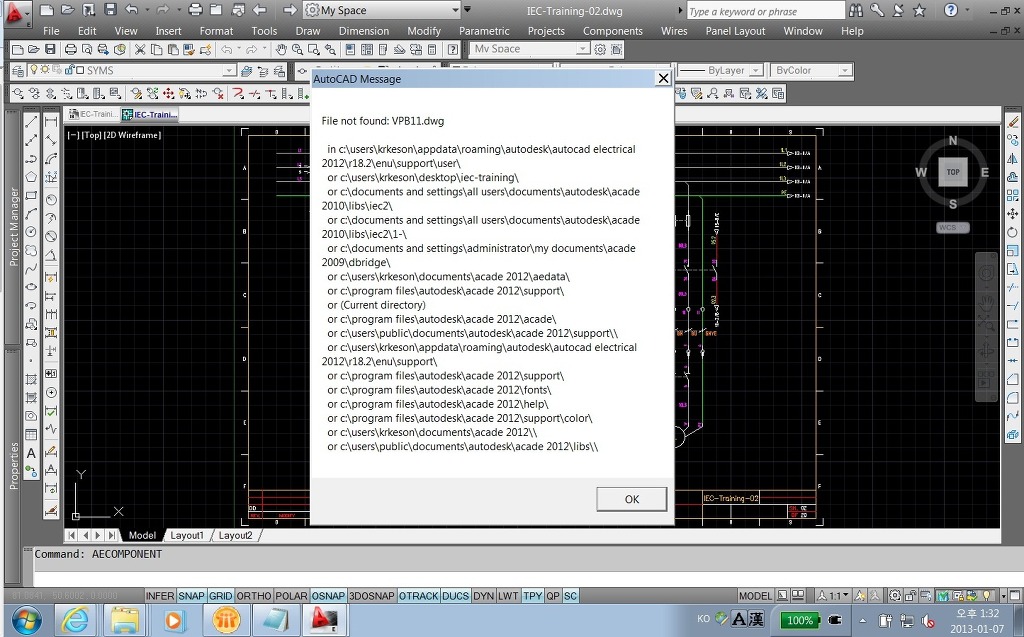Open the Wires menu
Screen dimensions: 1024x637
point(674,31)
